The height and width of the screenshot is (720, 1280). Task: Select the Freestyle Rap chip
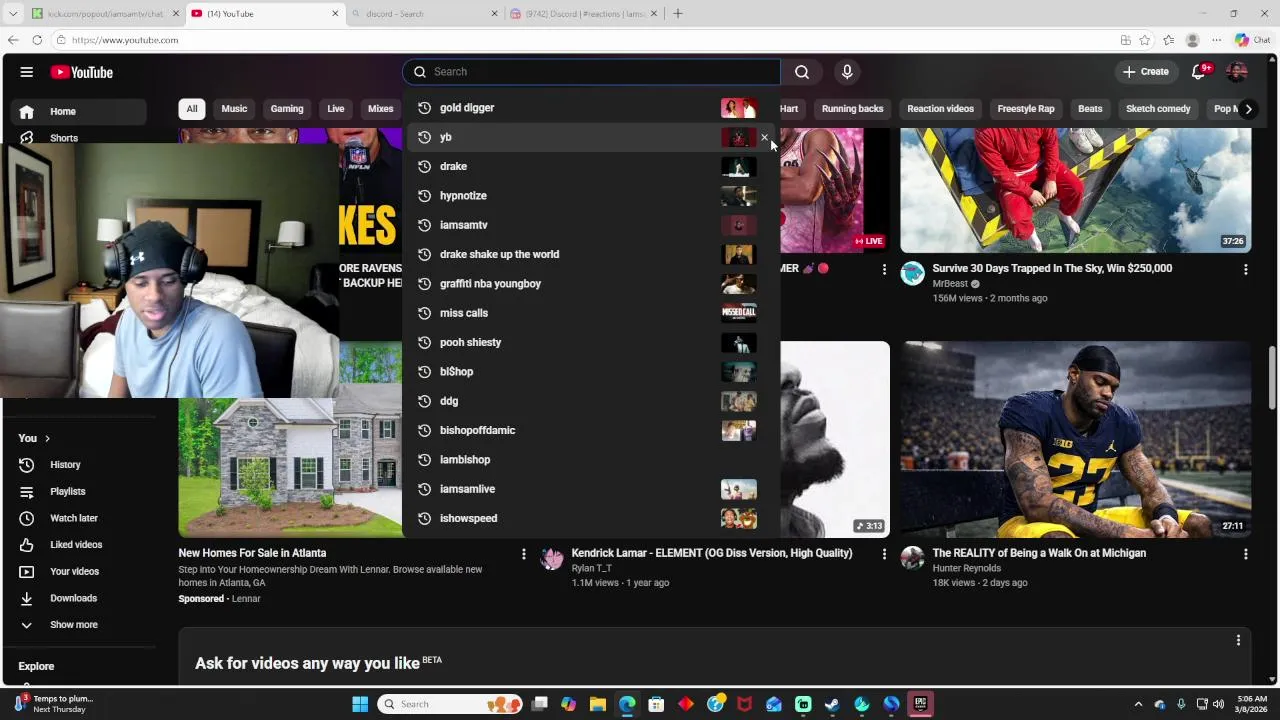pos(1026,109)
